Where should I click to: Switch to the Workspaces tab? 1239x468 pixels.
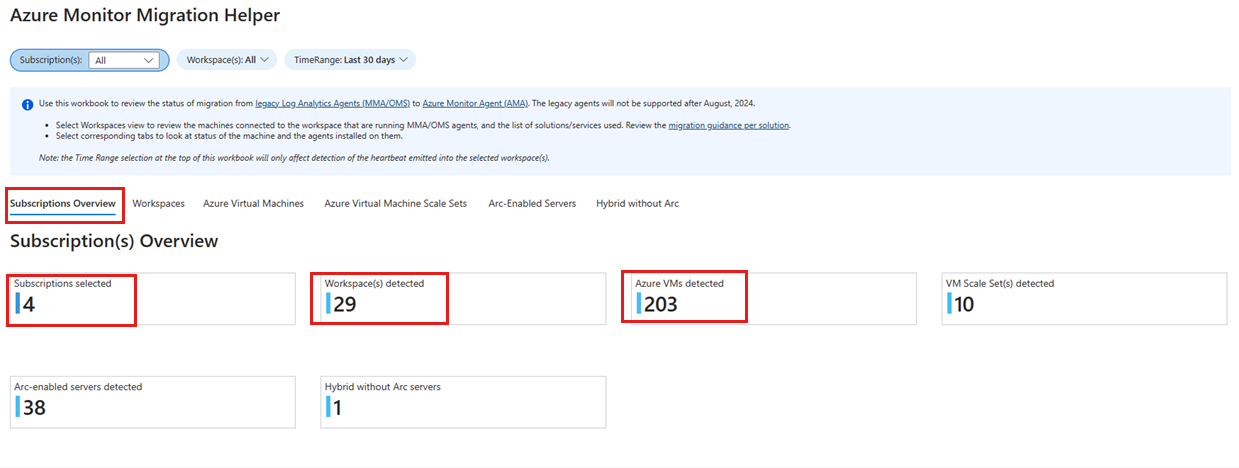158,203
